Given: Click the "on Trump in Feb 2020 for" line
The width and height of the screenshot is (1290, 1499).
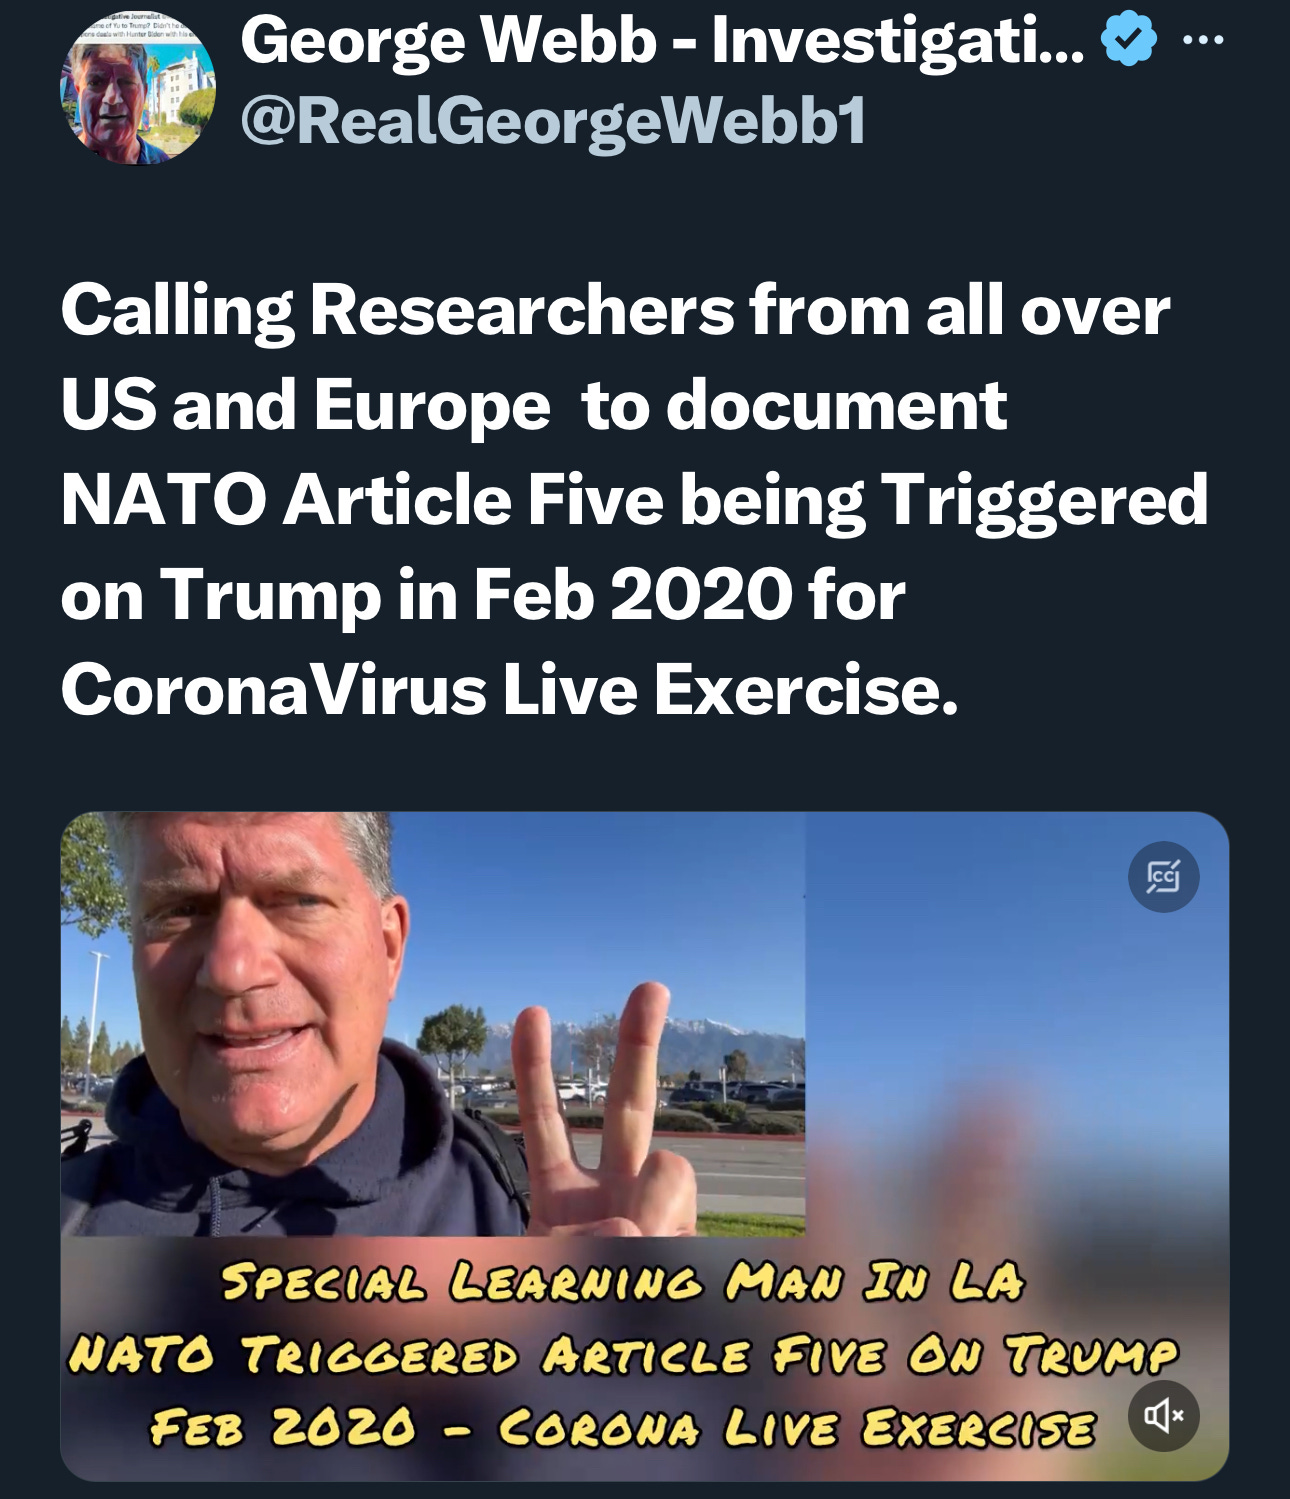Looking at the screenshot, I should pyautogui.click(x=483, y=595).
